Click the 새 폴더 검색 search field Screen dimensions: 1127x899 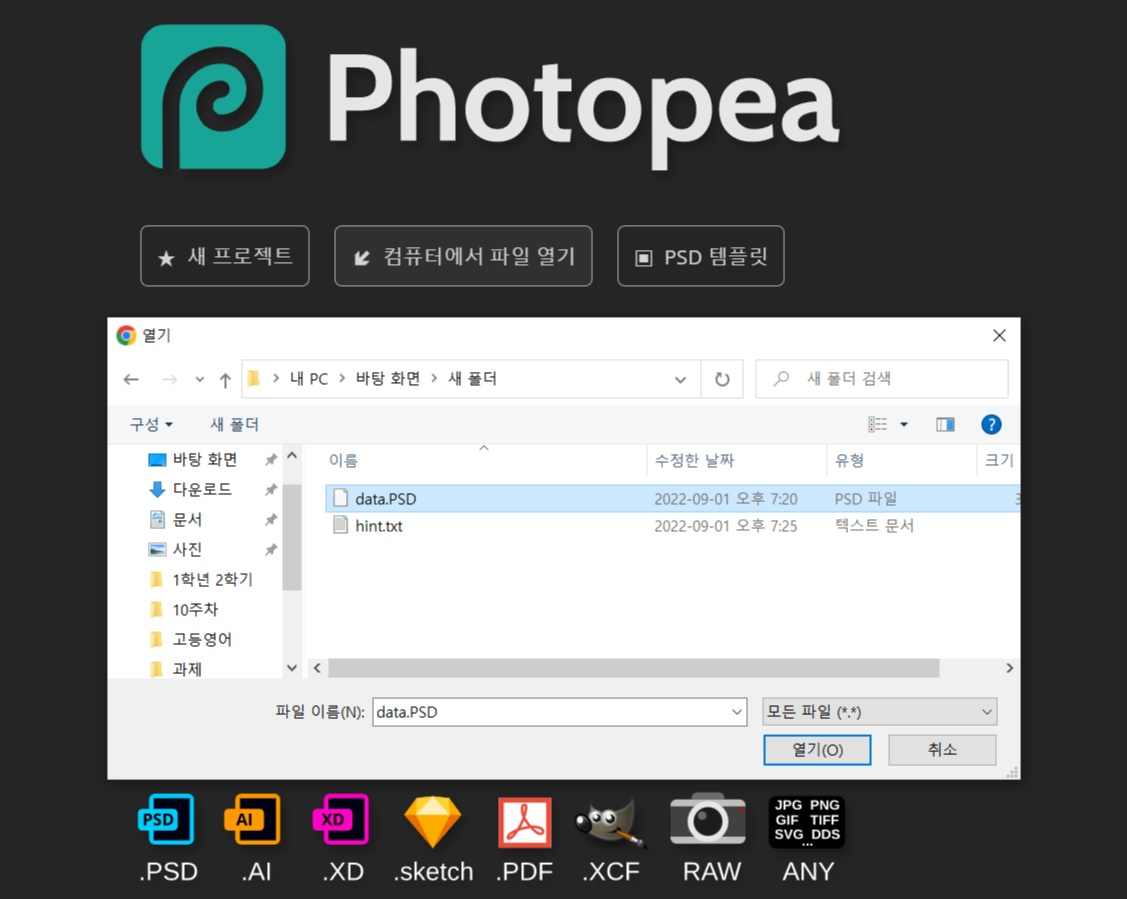(882, 379)
